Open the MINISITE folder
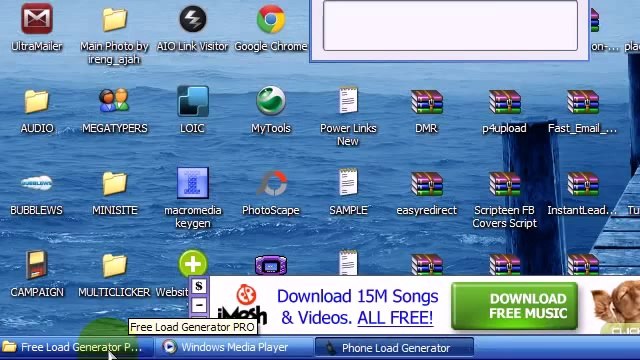 pos(114,184)
